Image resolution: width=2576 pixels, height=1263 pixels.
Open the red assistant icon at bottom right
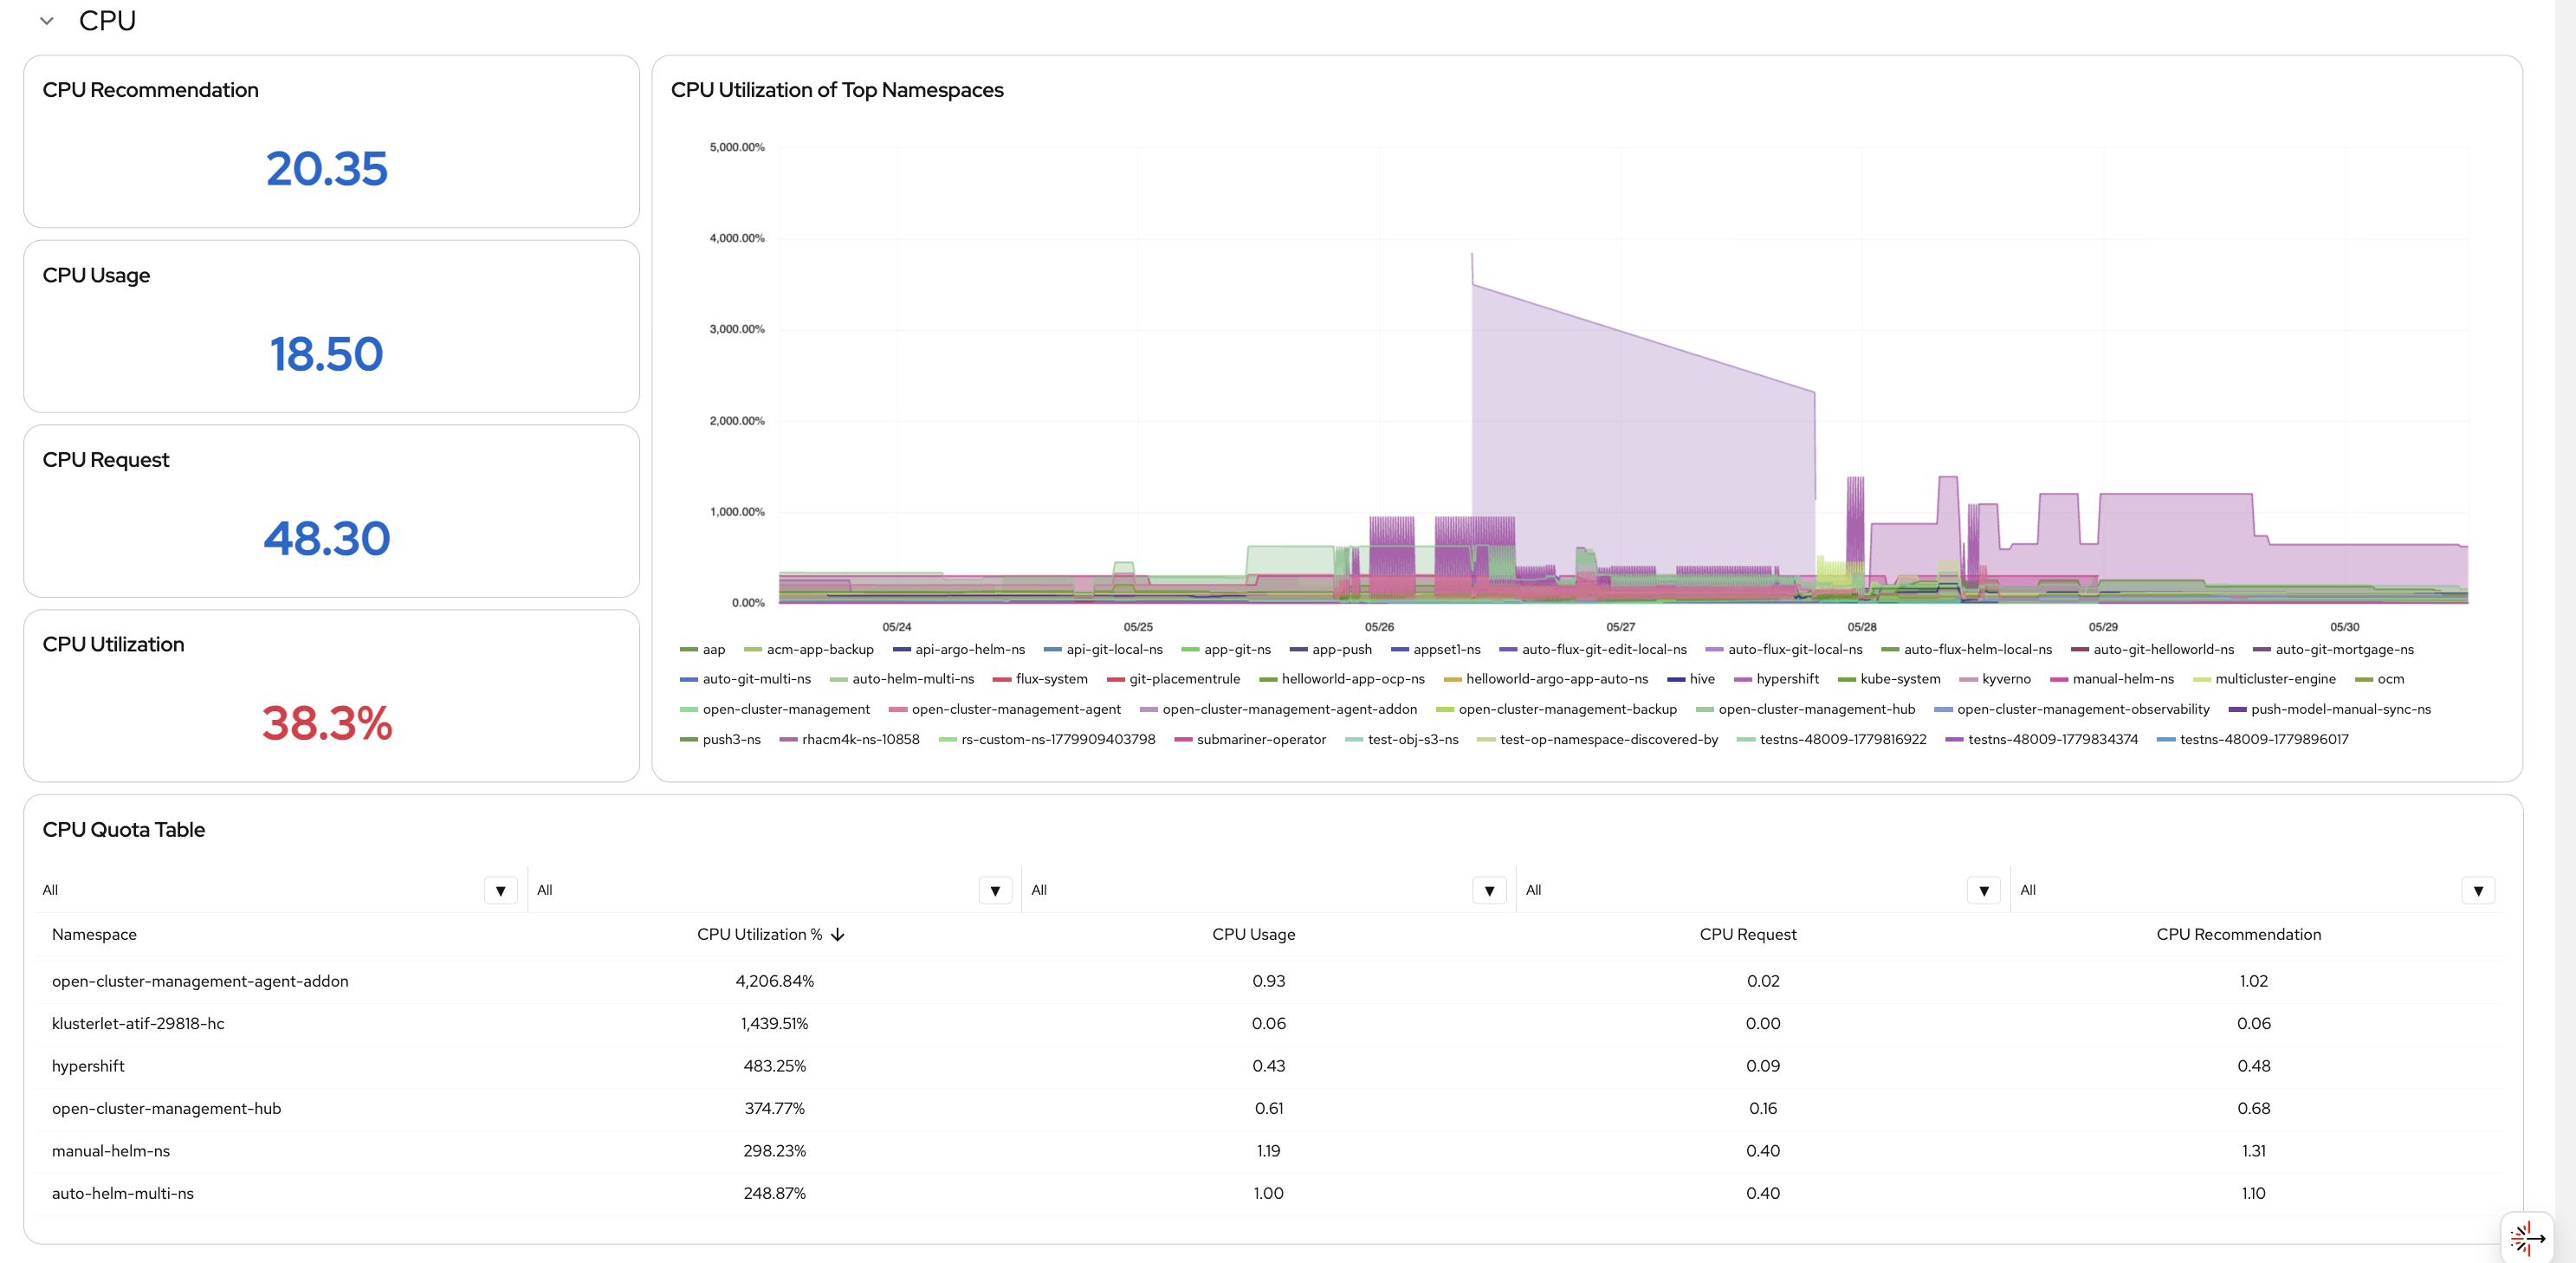click(2527, 1238)
